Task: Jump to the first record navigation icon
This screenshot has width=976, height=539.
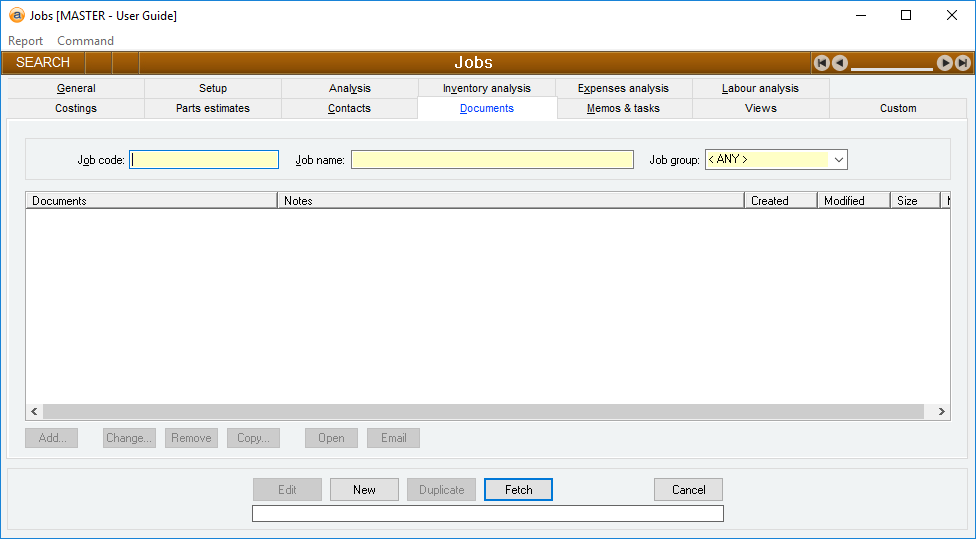Action: pos(822,63)
